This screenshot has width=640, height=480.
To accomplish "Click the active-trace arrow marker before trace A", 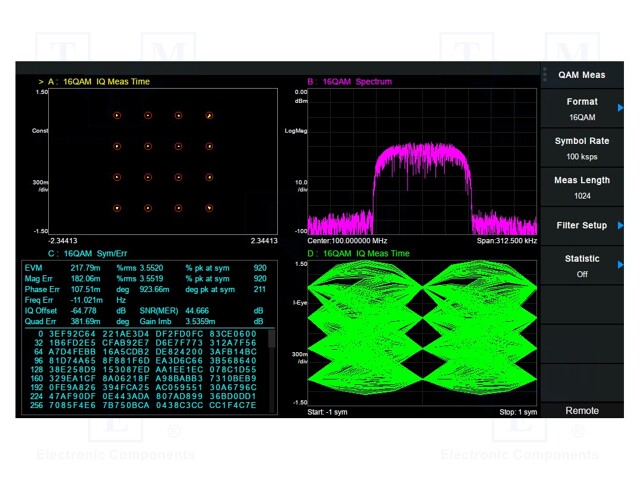I will click(x=41, y=82).
